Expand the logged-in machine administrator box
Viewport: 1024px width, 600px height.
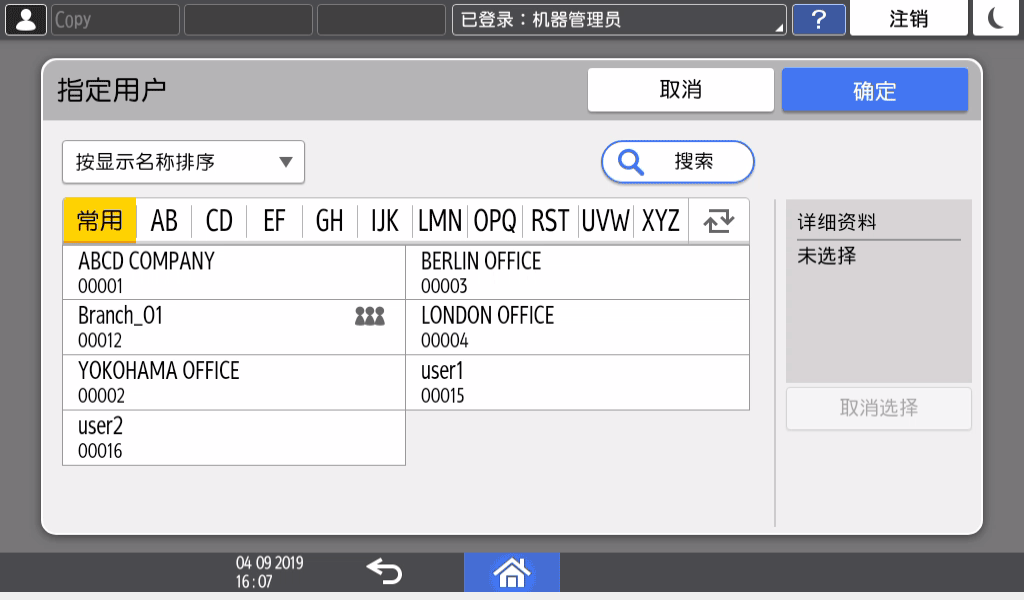[618, 19]
